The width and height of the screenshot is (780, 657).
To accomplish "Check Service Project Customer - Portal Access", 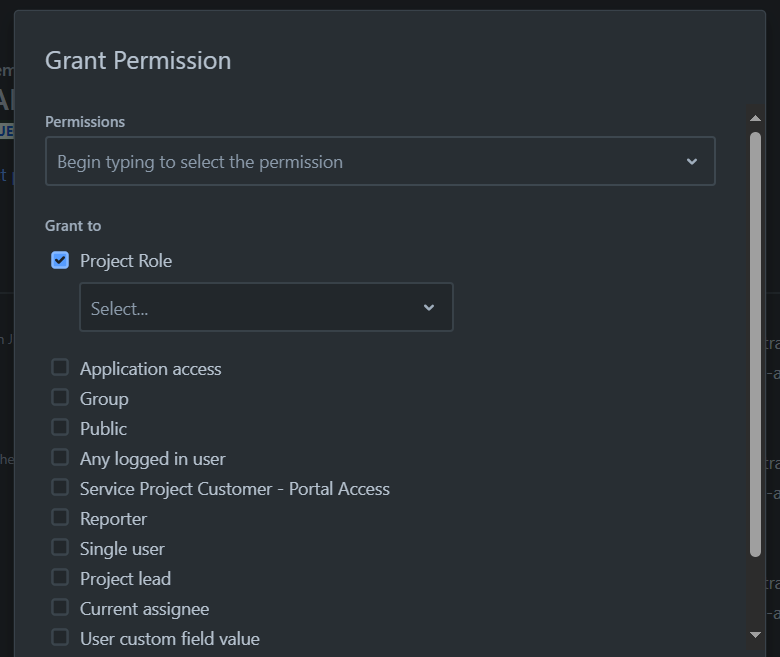I will [x=60, y=488].
